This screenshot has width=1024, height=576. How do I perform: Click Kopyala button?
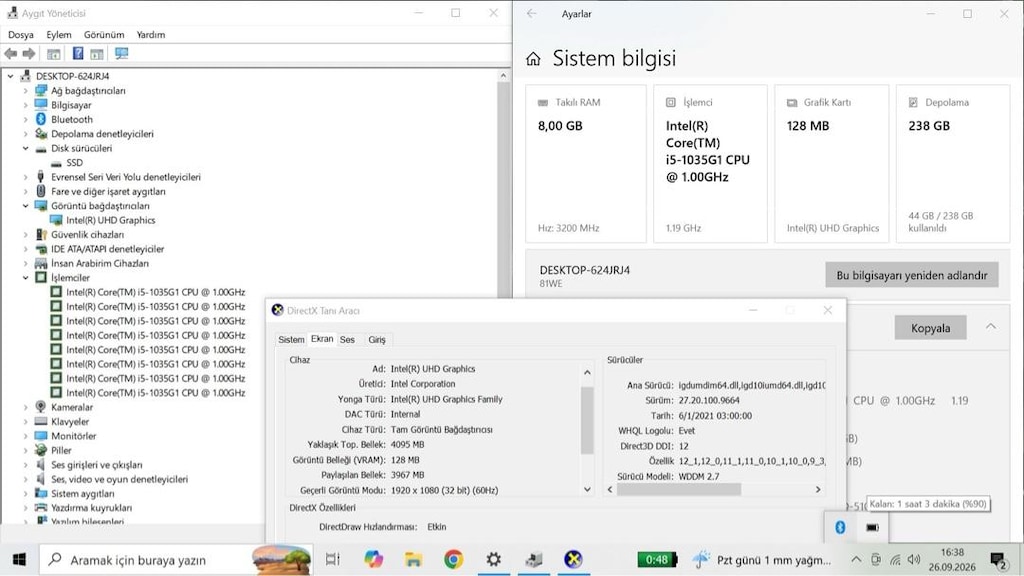931,328
